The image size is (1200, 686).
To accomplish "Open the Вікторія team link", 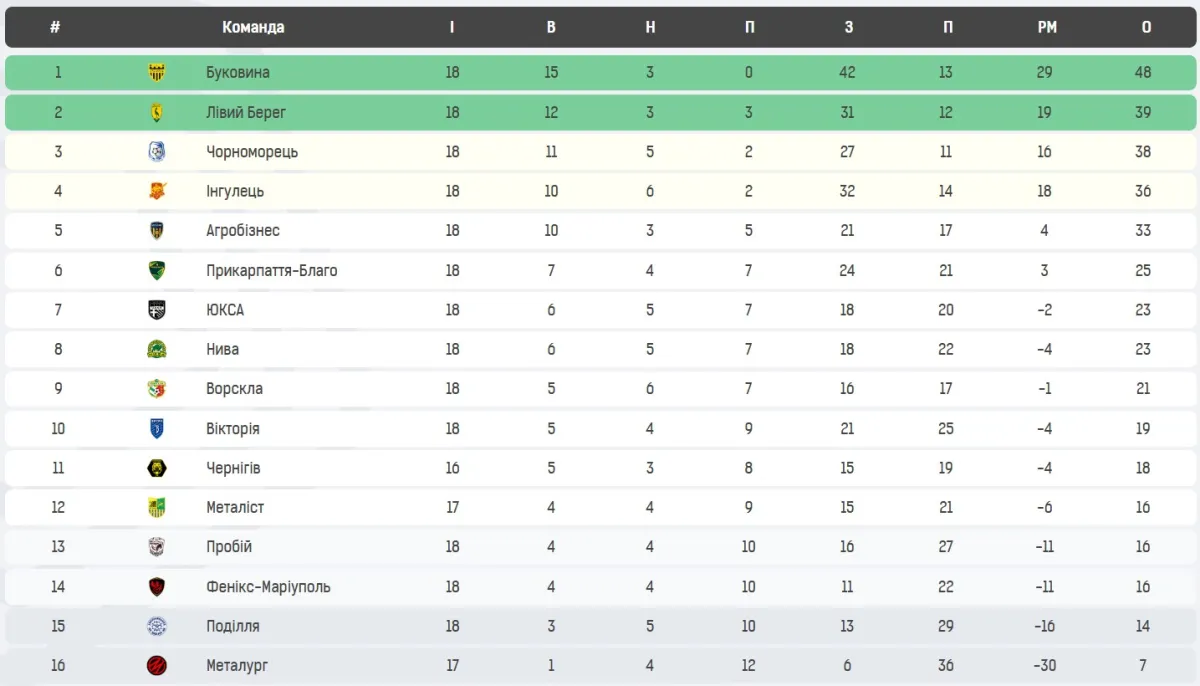I will click(x=233, y=429).
